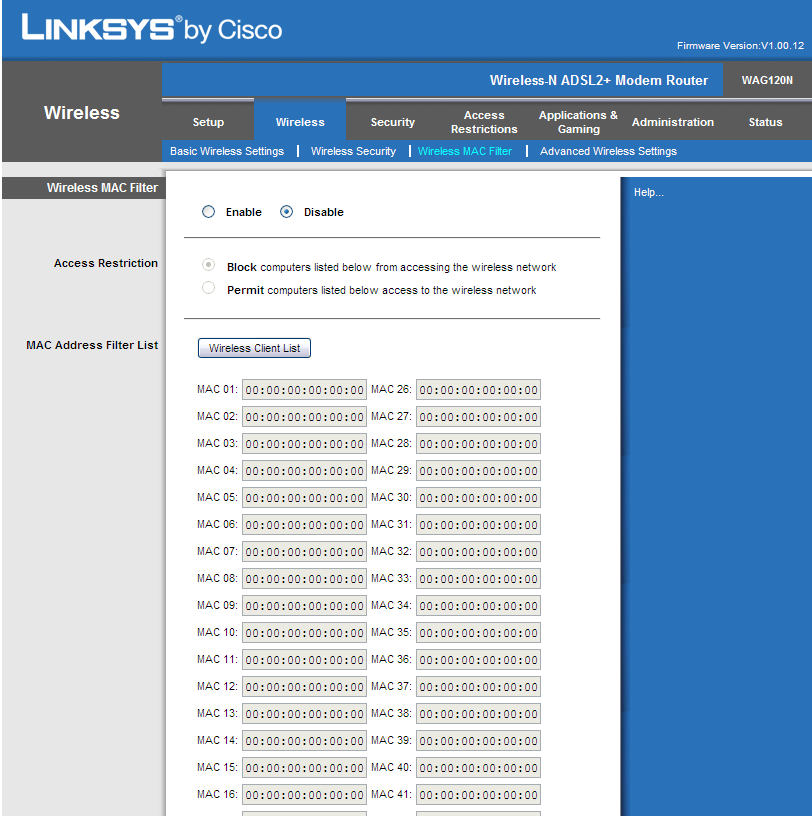Click the MAC 33 address field
Screen dimensions: 812x816
pos(478,579)
